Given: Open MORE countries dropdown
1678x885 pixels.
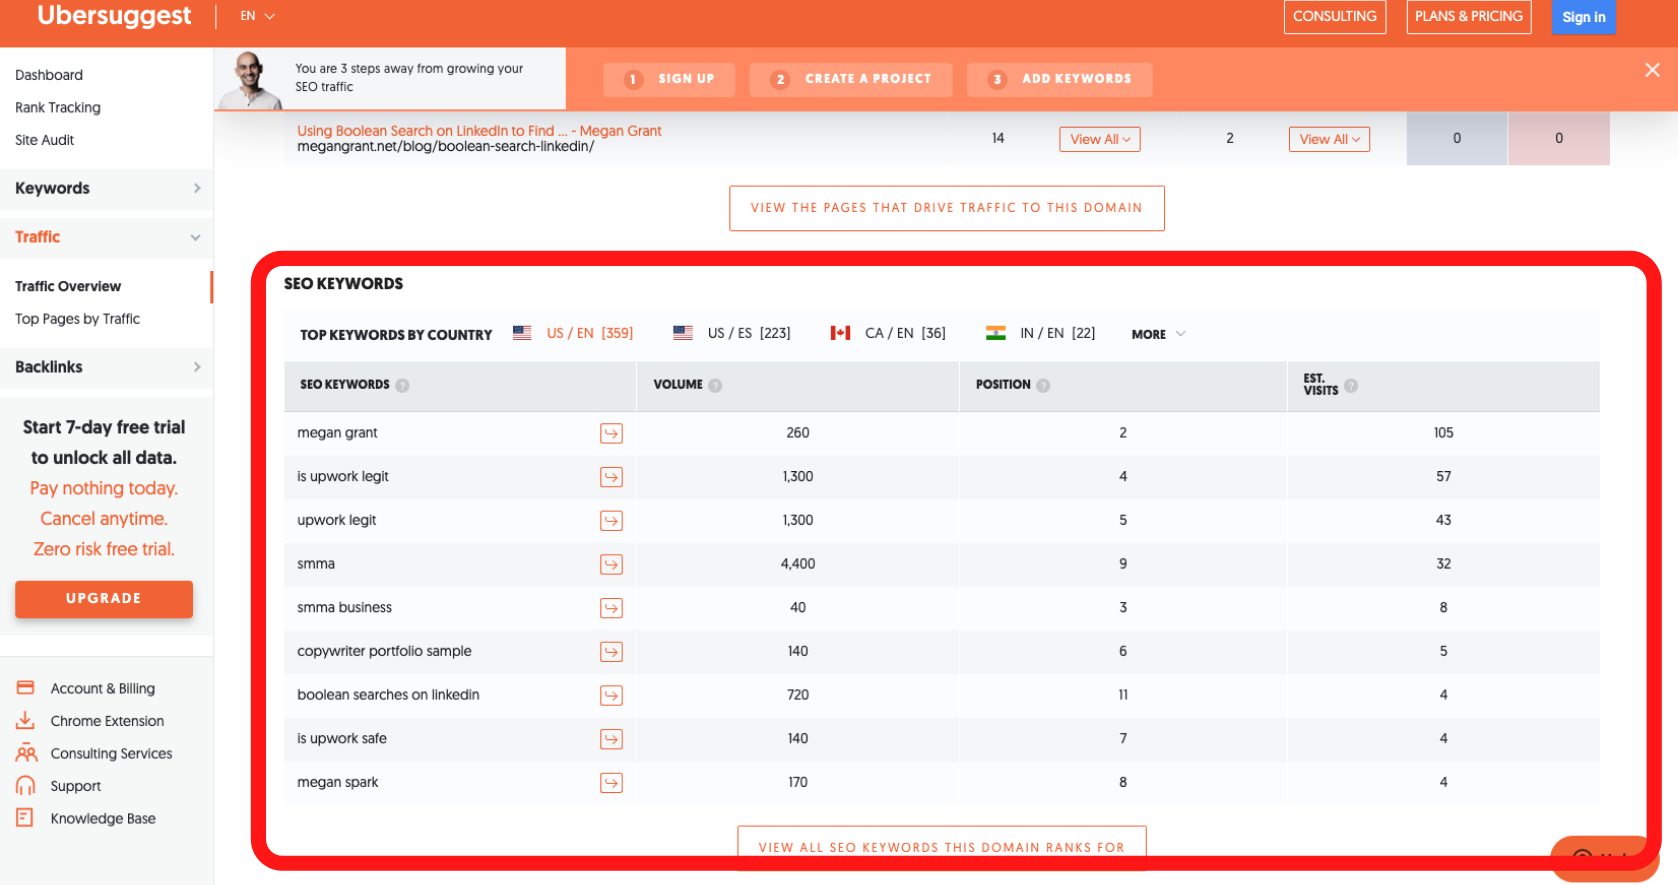Looking at the screenshot, I should [x=1158, y=334].
